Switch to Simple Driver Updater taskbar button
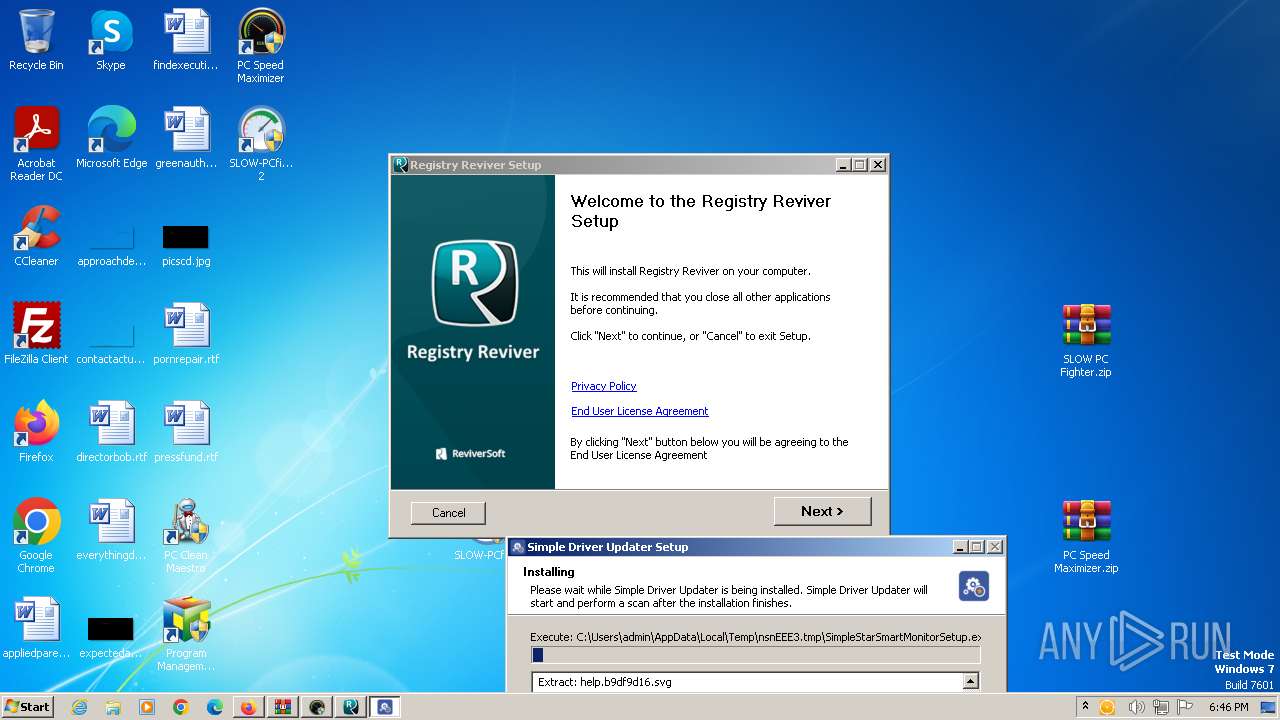The width and height of the screenshot is (1280, 720). pyautogui.click(x=384, y=707)
